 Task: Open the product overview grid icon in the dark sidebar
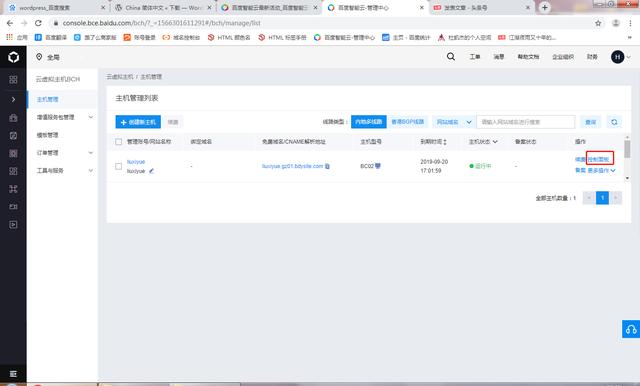click(13, 80)
